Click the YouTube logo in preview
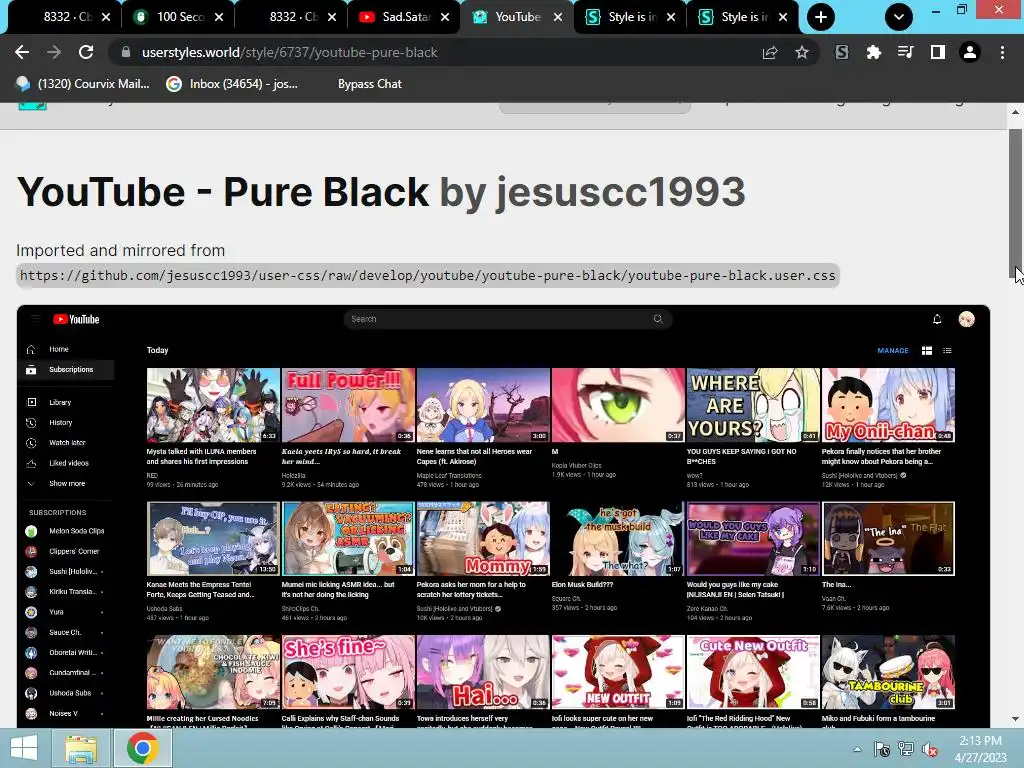The height and width of the screenshot is (768, 1024). click(x=76, y=319)
